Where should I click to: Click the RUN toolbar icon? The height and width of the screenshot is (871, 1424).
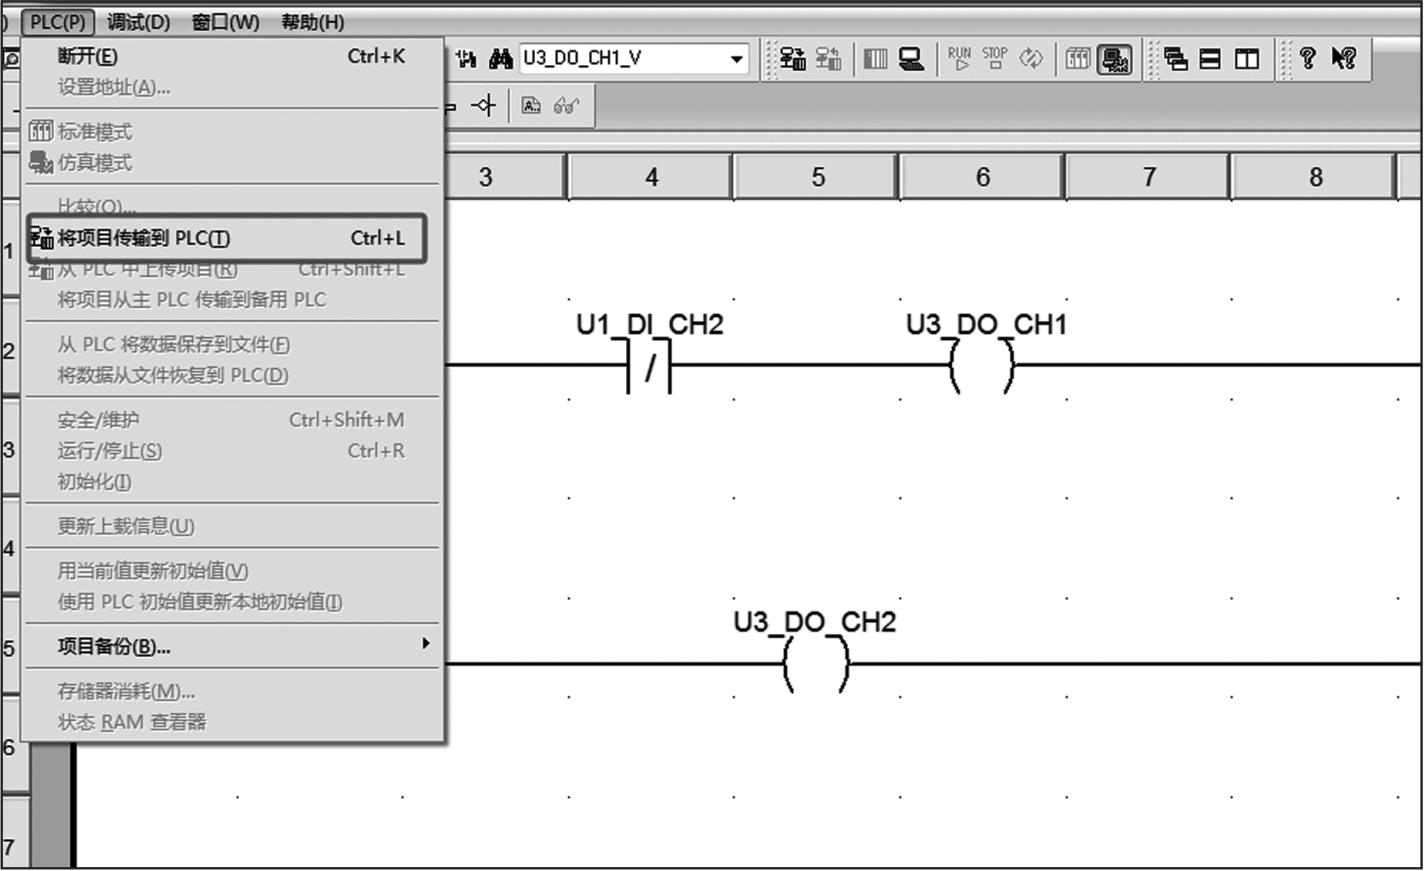959,58
